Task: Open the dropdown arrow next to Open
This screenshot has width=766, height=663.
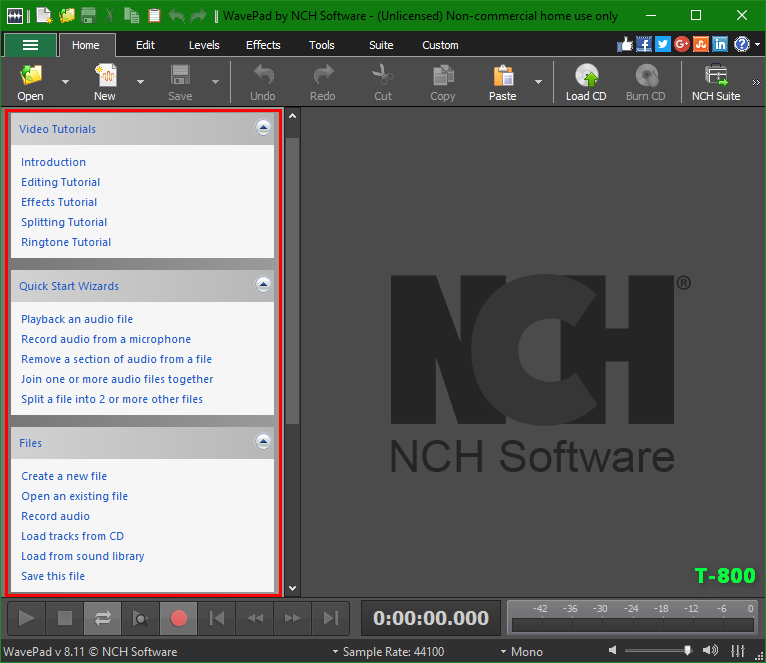Action: 65,82
